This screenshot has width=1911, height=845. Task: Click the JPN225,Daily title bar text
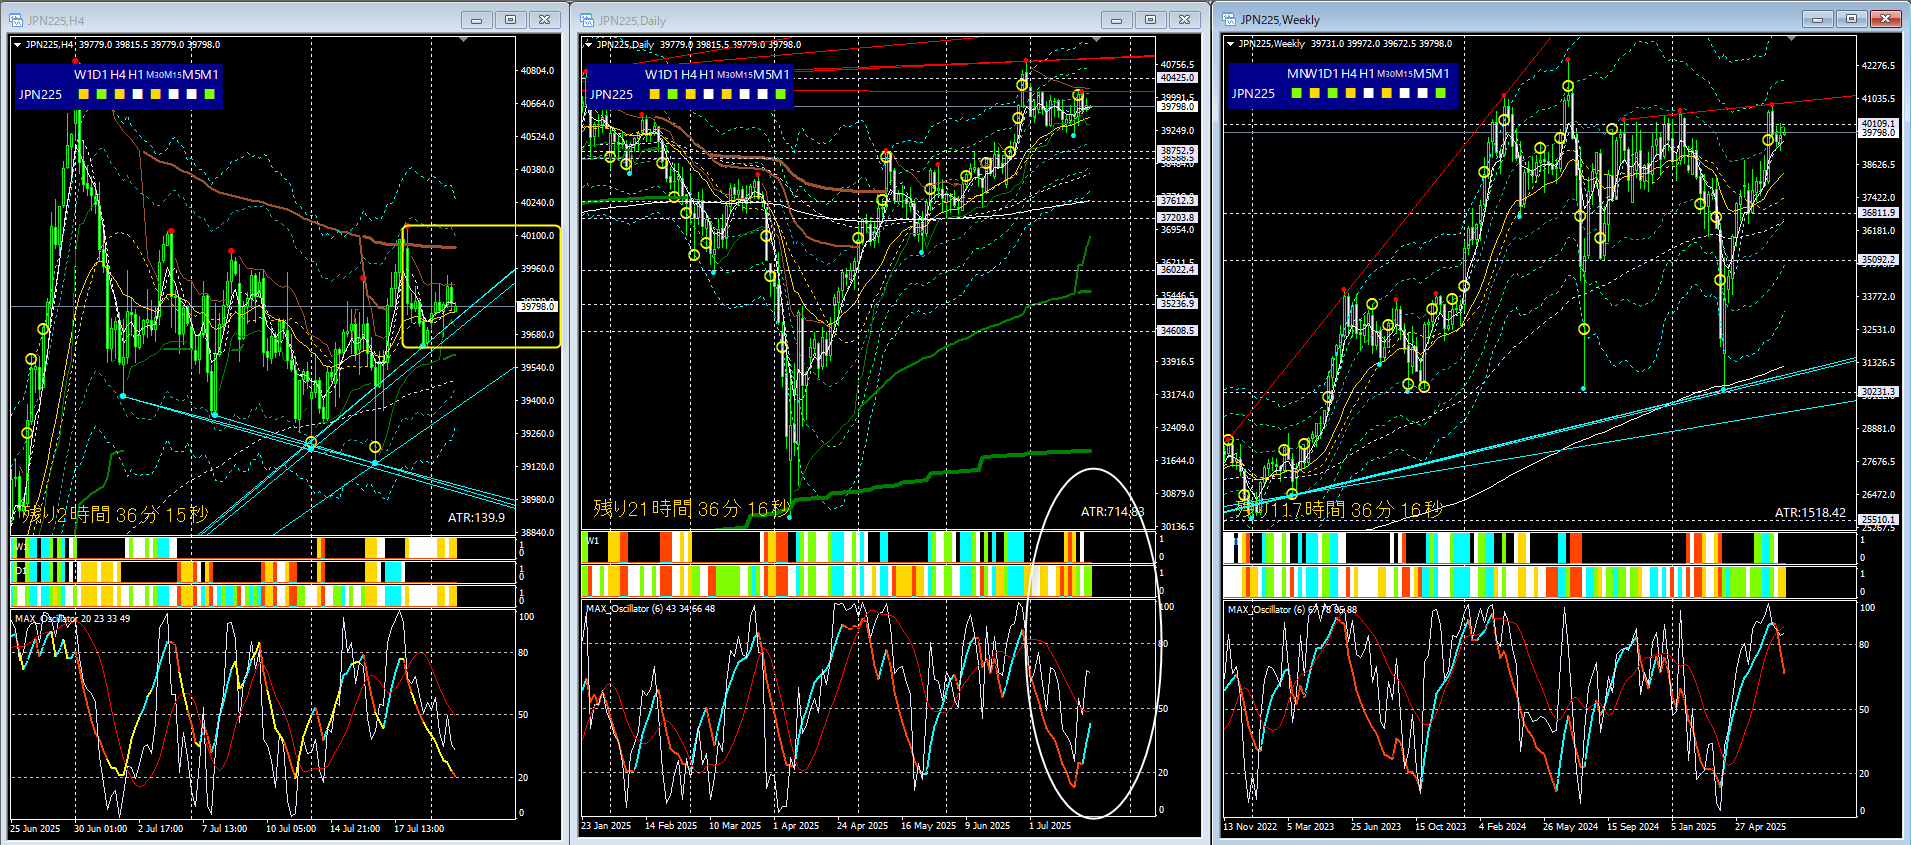coord(632,20)
